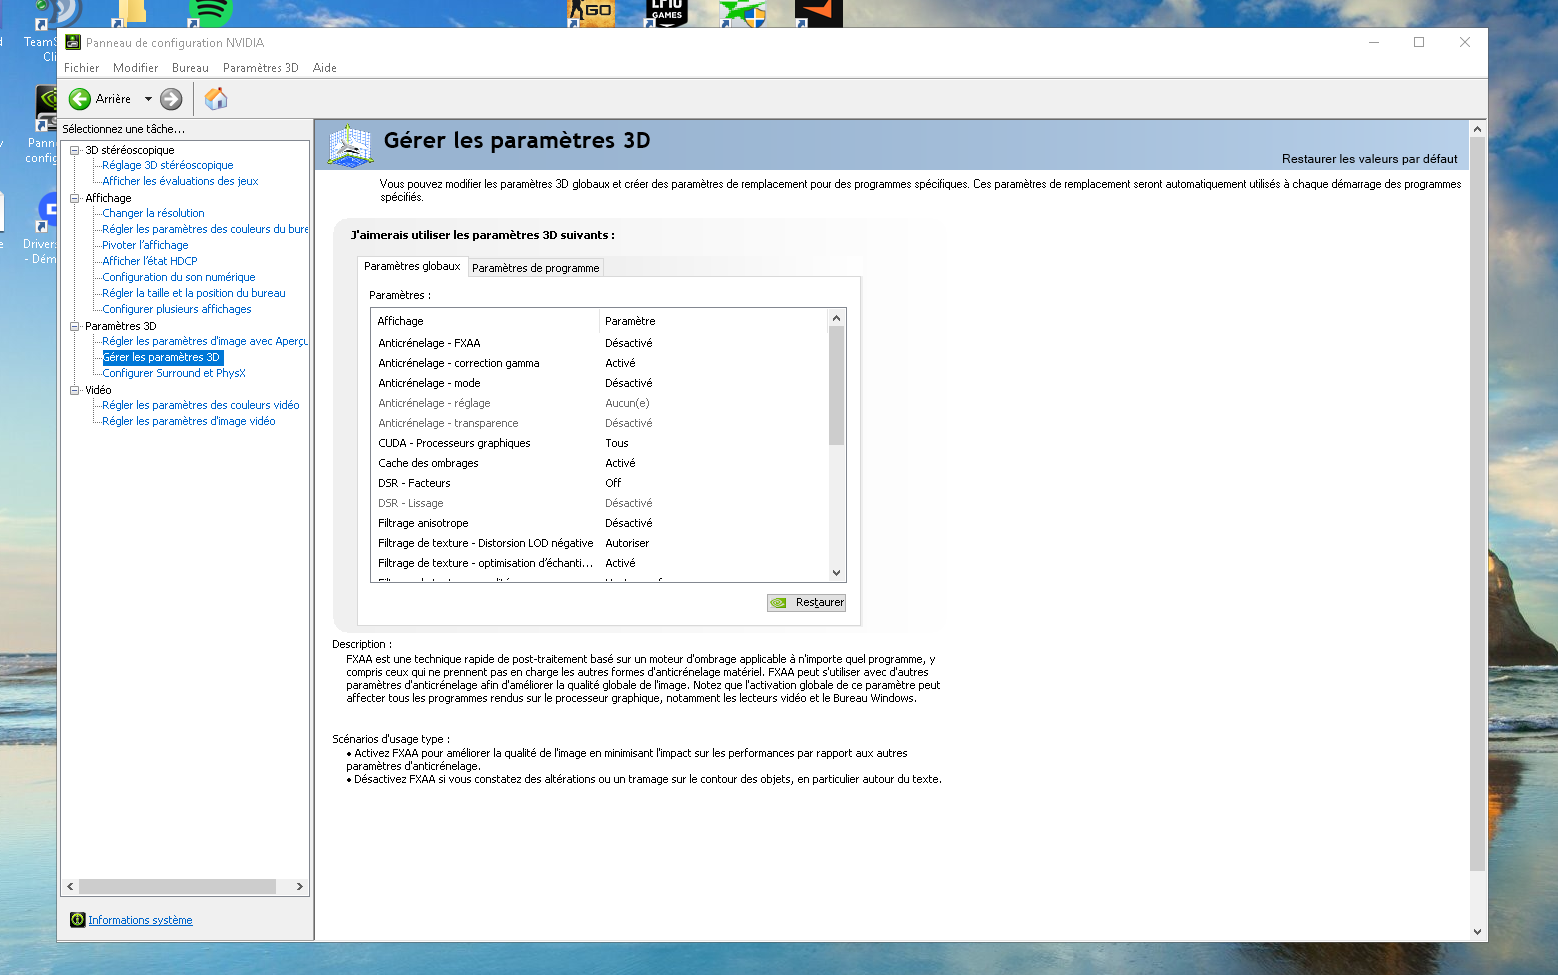Image resolution: width=1558 pixels, height=975 pixels.
Task: Click the Paramètre column header
Action: coord(714,321)
